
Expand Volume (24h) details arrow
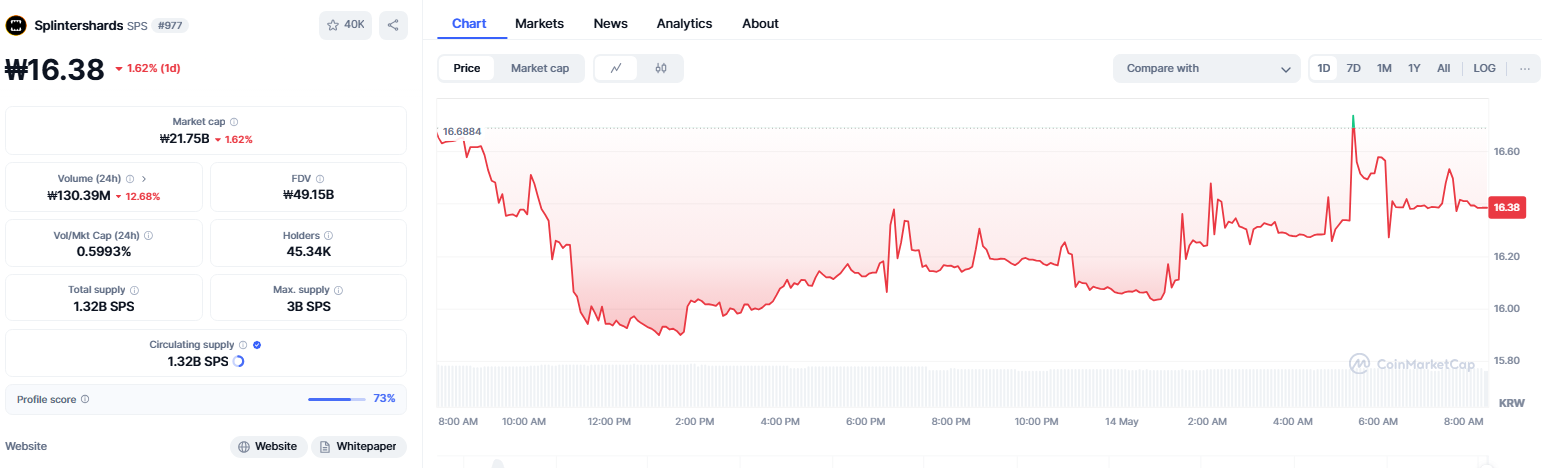(144, 178)
